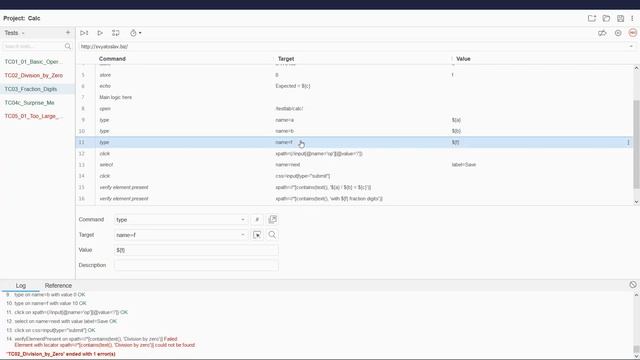Open an existing project folder
Screen dimensions: 640x360
click(x=606, y=18)
